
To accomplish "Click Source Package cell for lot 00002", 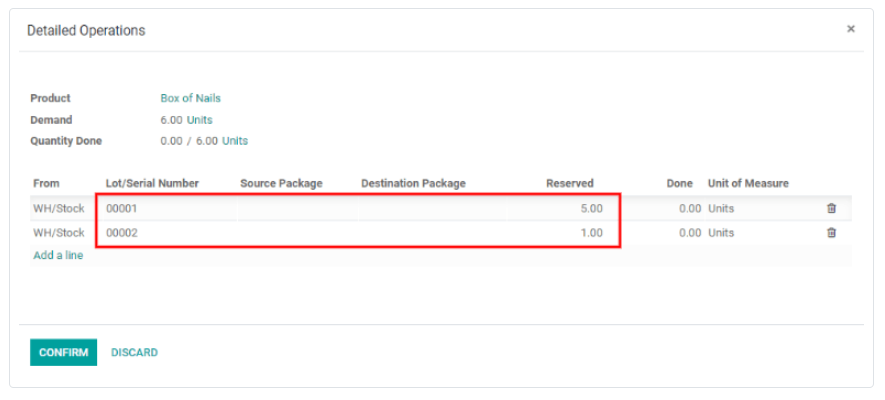I will click(x=295, y=233).
